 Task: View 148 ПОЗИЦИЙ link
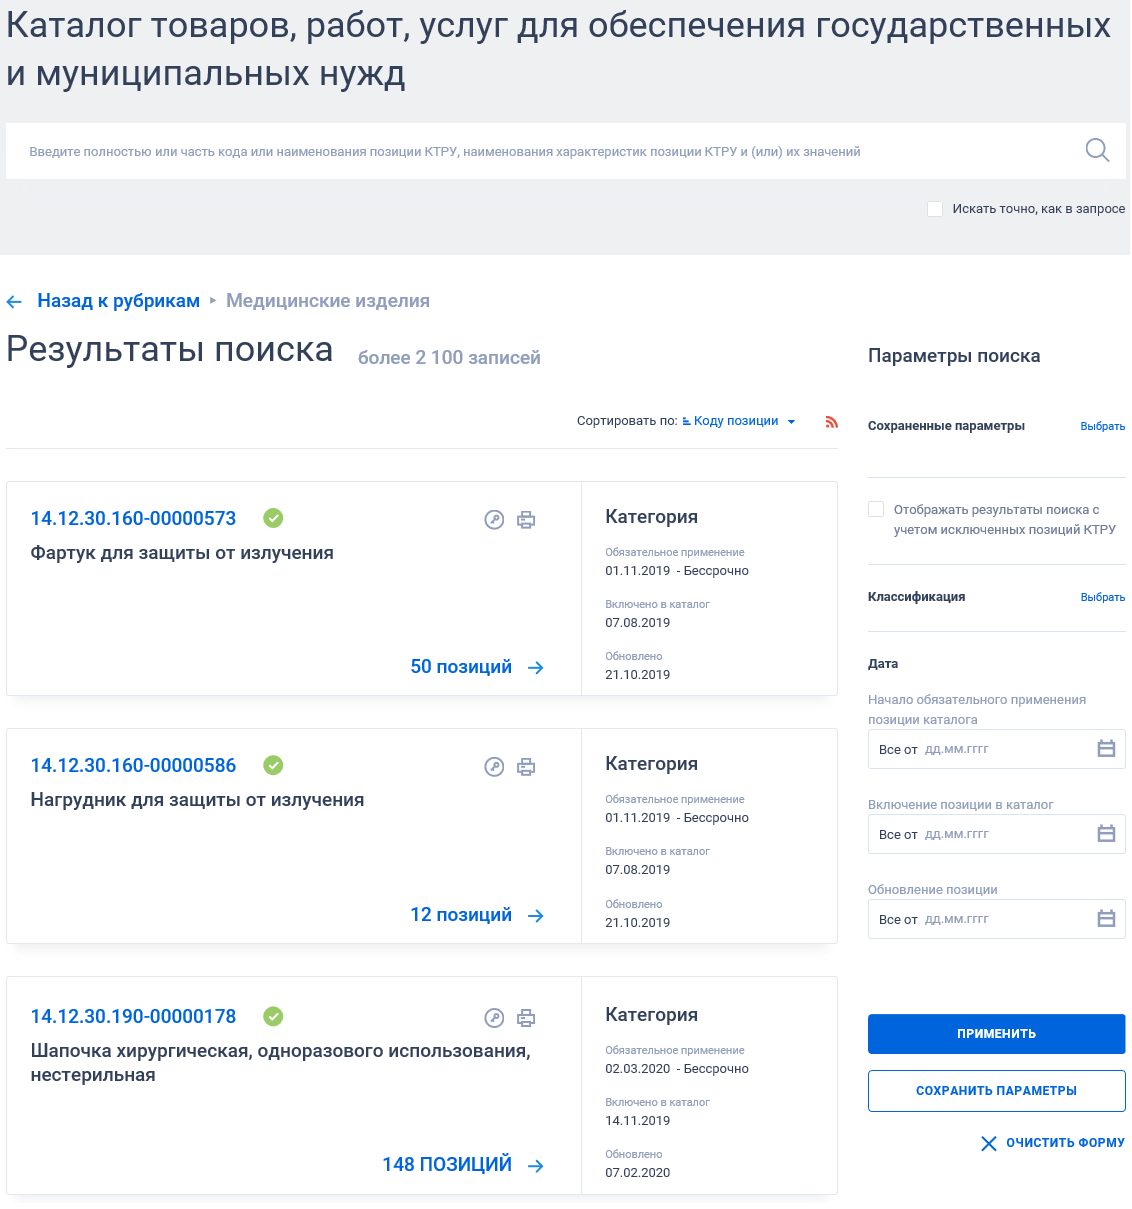[x=447, y=1165]
